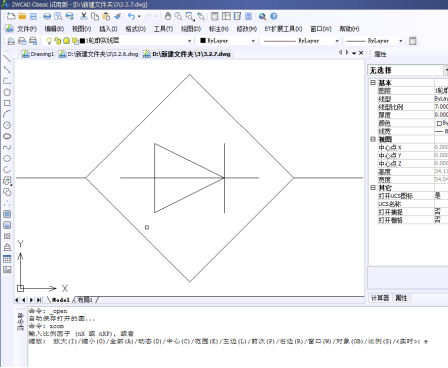Switch to the 3.2.6.dwg tab
The image size is (448, 368).
click(x=99, y=54)
